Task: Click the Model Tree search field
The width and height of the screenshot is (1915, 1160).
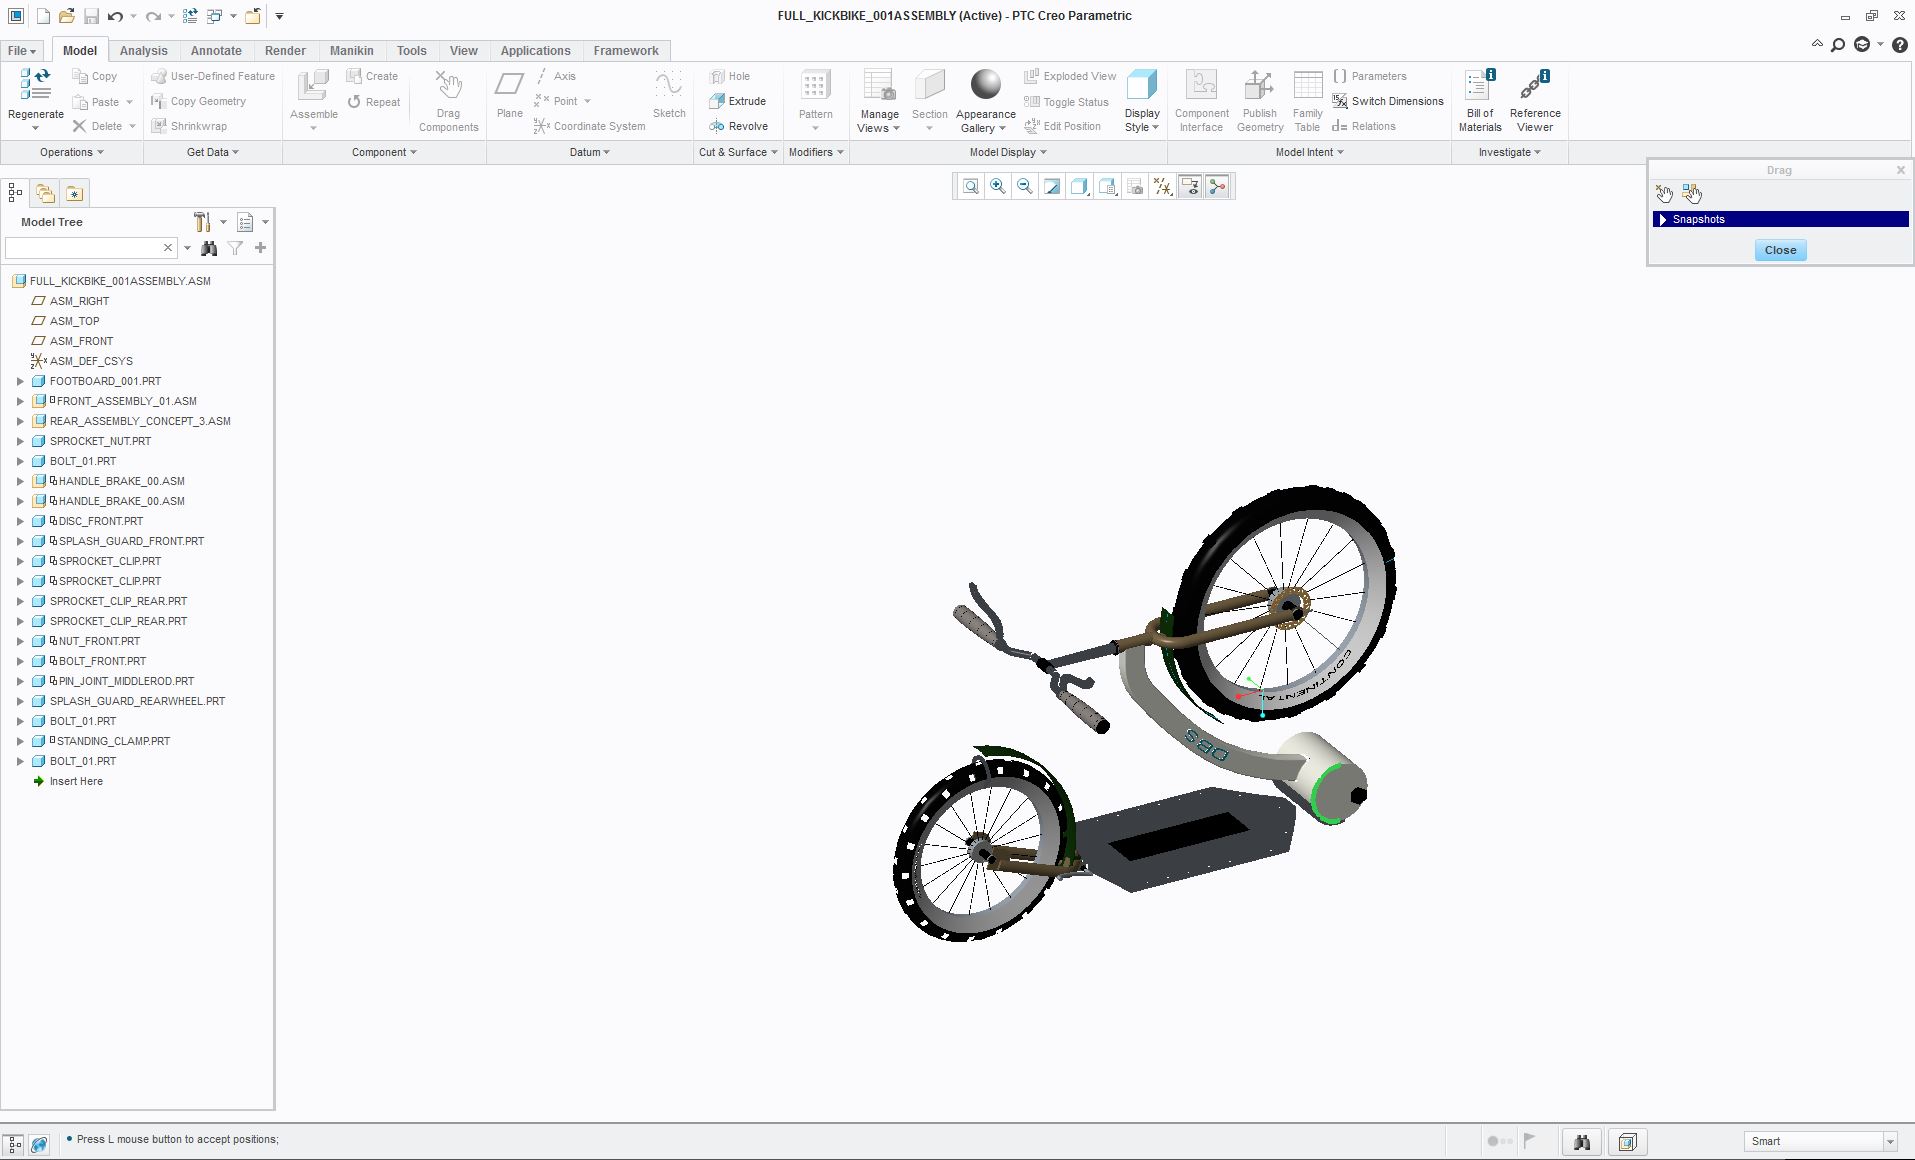Action: 82,247
